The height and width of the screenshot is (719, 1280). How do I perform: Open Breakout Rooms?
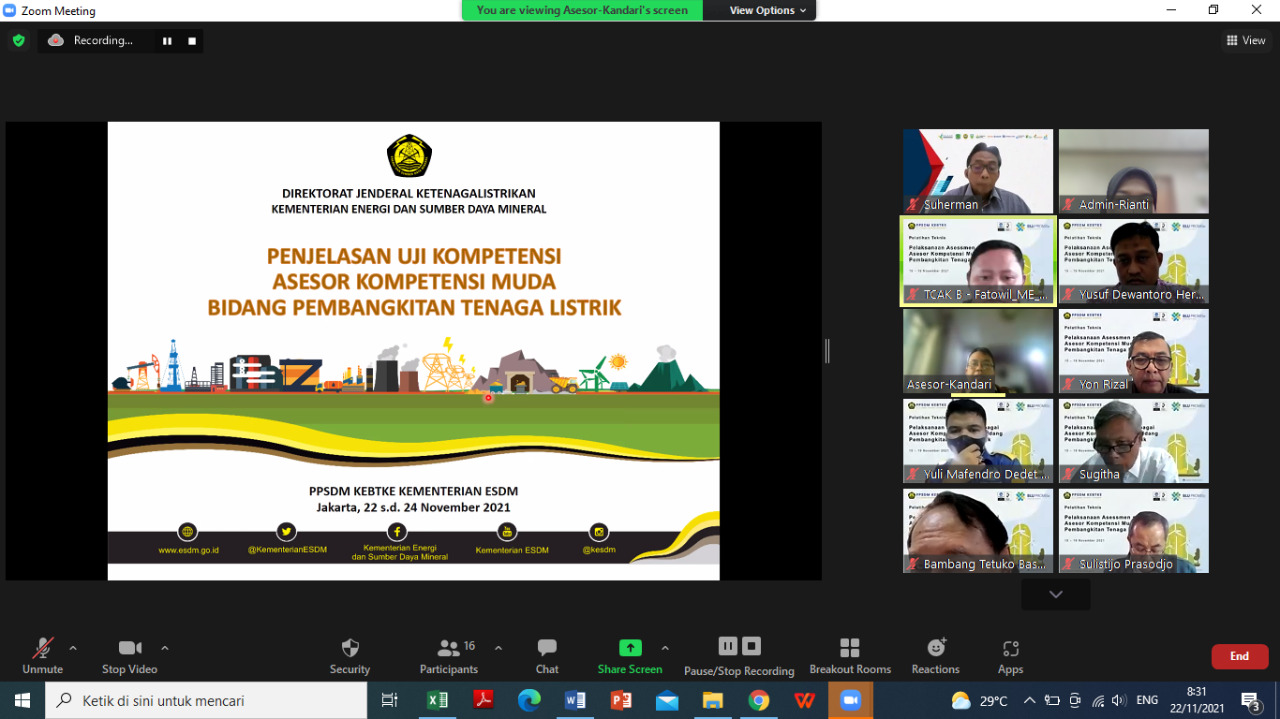(x=850, y=656)
